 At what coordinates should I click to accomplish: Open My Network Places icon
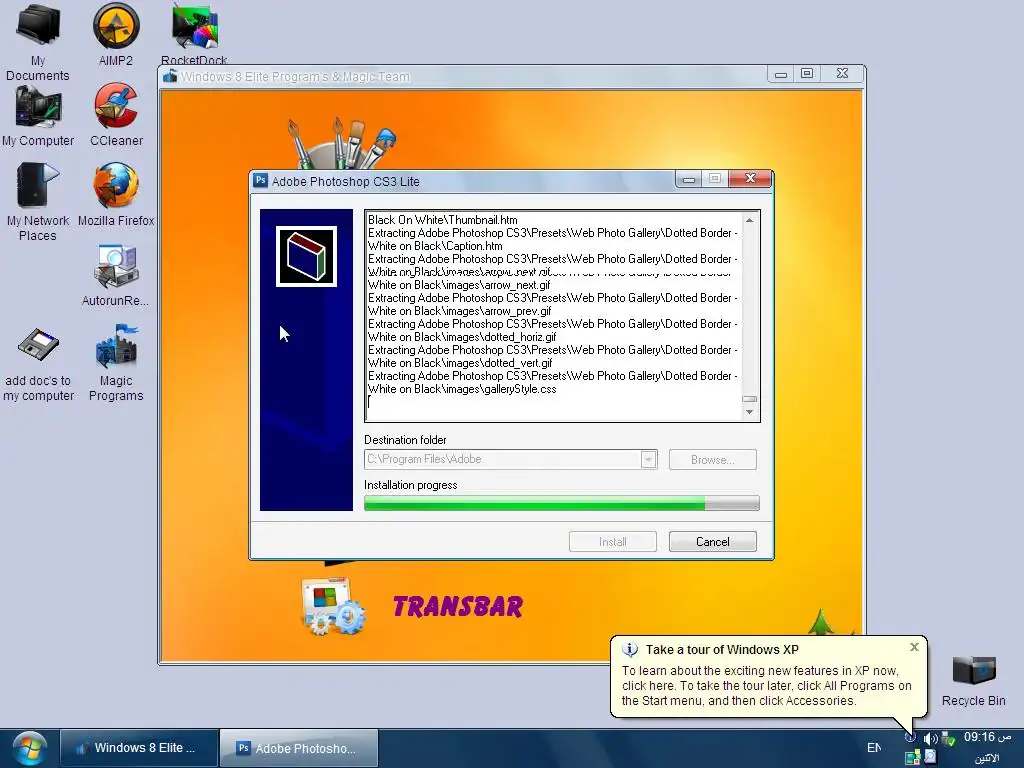pyautogui.click(x=38, y=201)
